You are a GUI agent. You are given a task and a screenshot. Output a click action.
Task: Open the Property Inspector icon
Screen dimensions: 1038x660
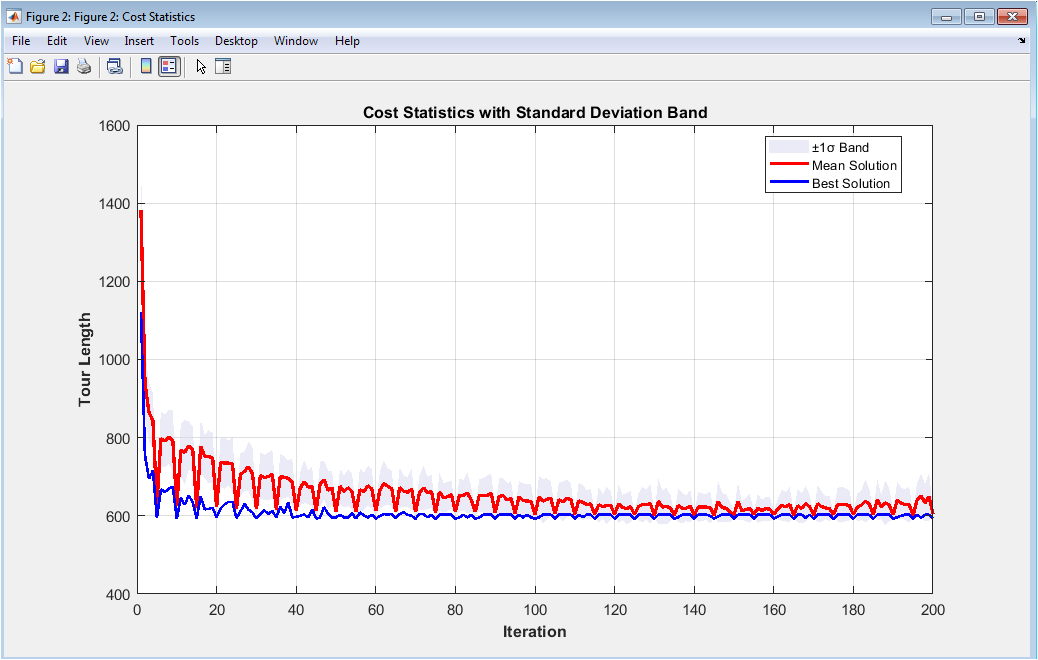point(223,67)
